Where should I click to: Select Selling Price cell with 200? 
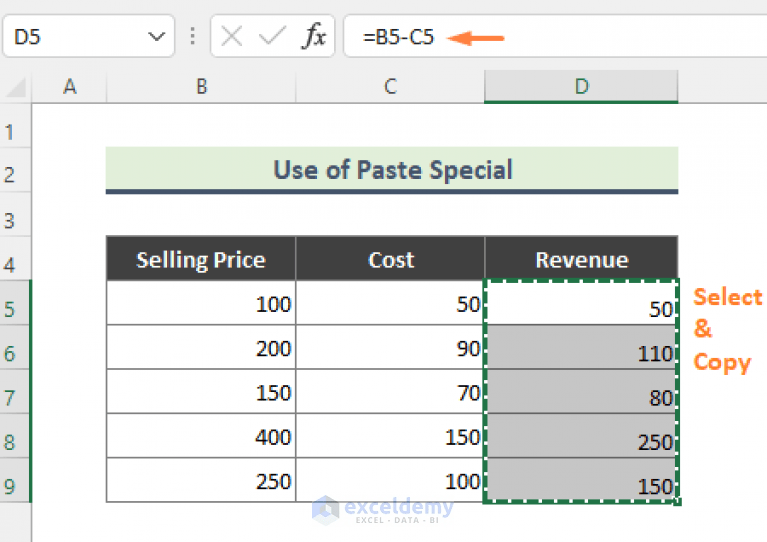click(201, 347)
